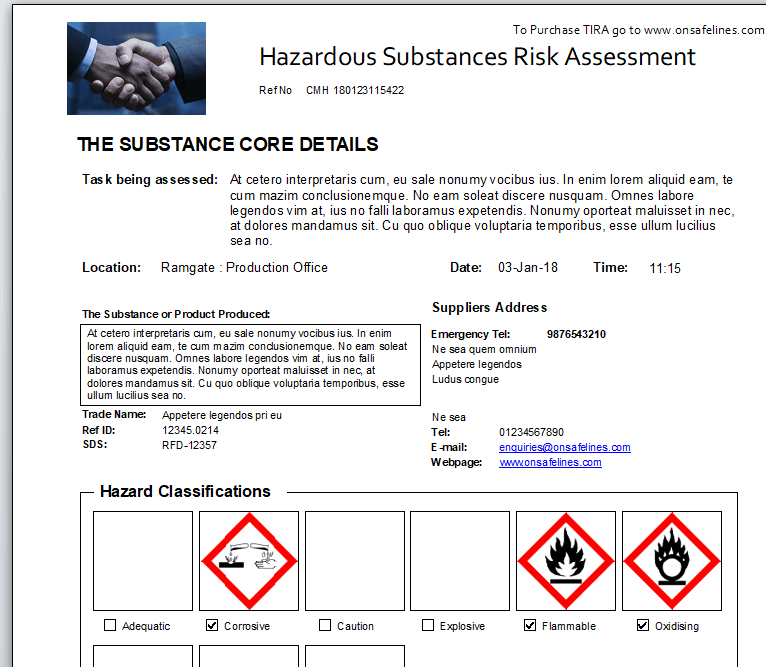Click trade name 'Appetere legendos pri eu'
This screenshot has width=766, height=667.
pyautogui.click(x=222, y=415)
